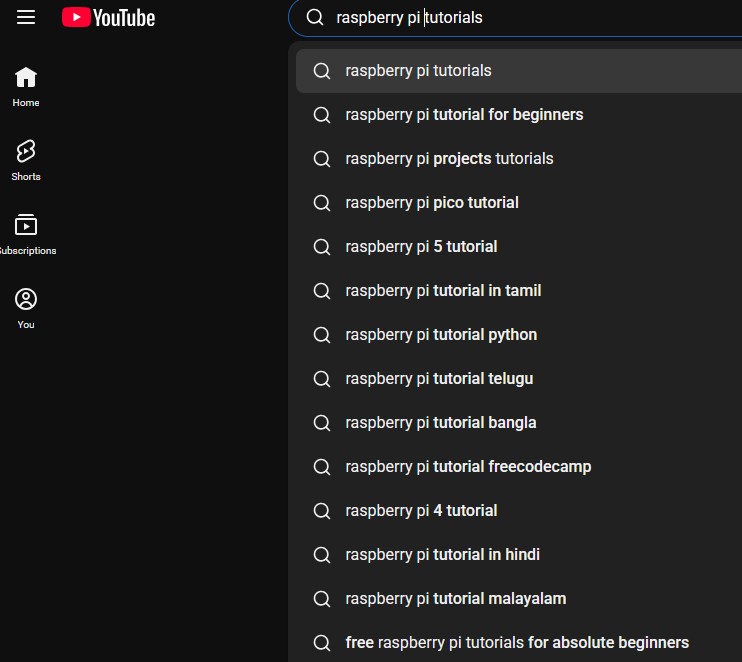The height and width of the screenshot is (662, 742).
Task: Select "free raspberry pi tutorials for absolute beginners"
Action: point(519,642)
